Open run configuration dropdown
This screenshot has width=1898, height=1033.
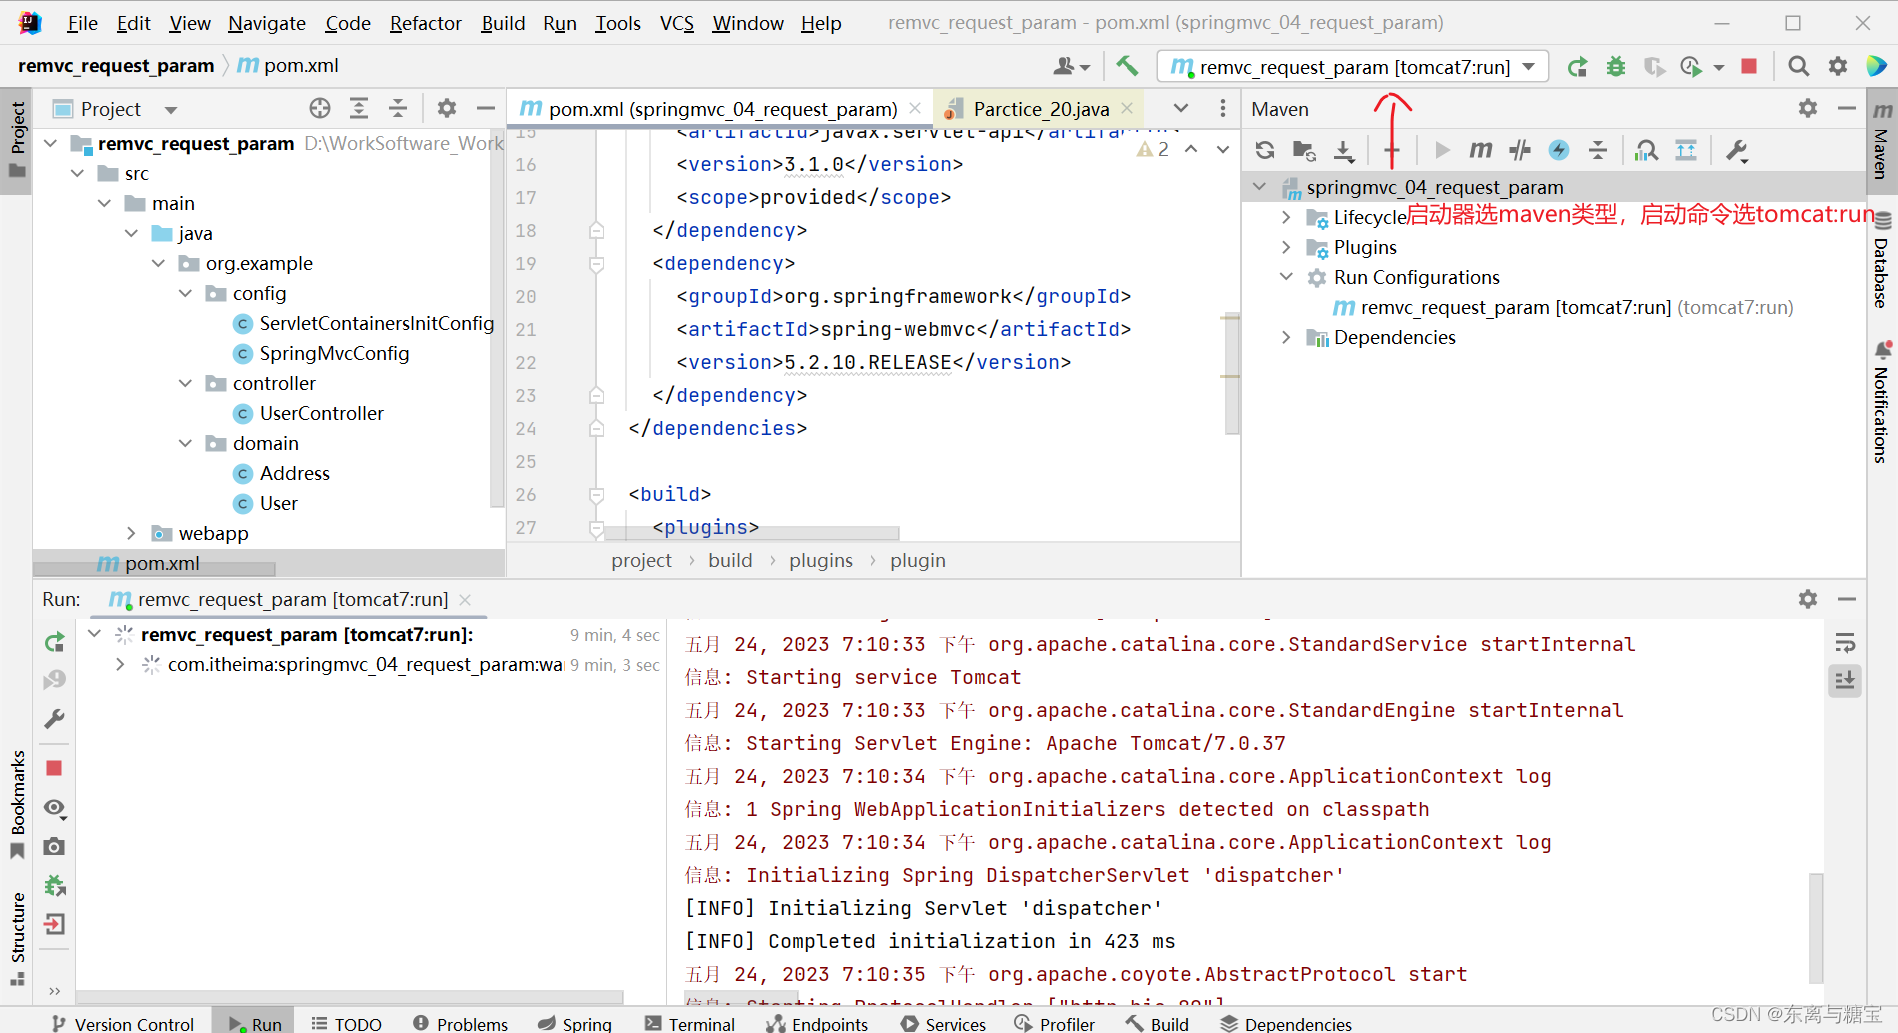[1529, 67]
